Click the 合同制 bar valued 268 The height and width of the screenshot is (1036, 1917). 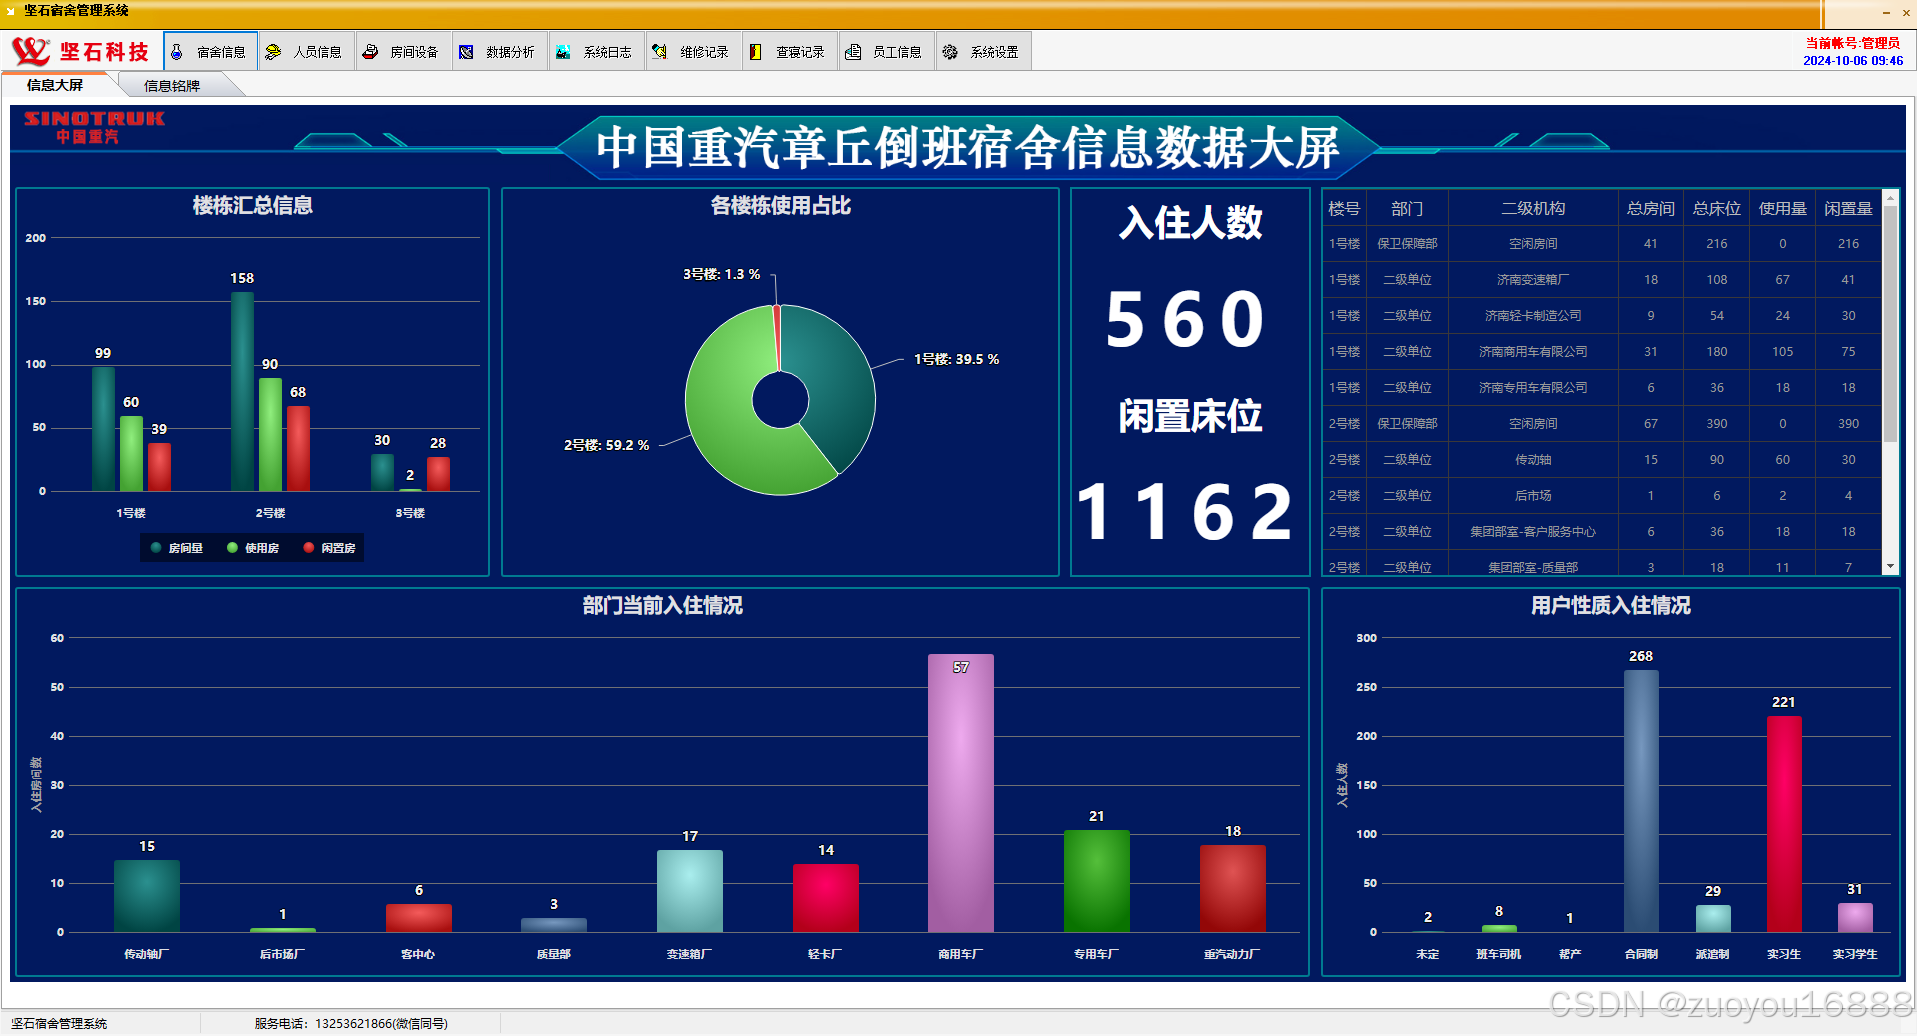point(1640,801)
